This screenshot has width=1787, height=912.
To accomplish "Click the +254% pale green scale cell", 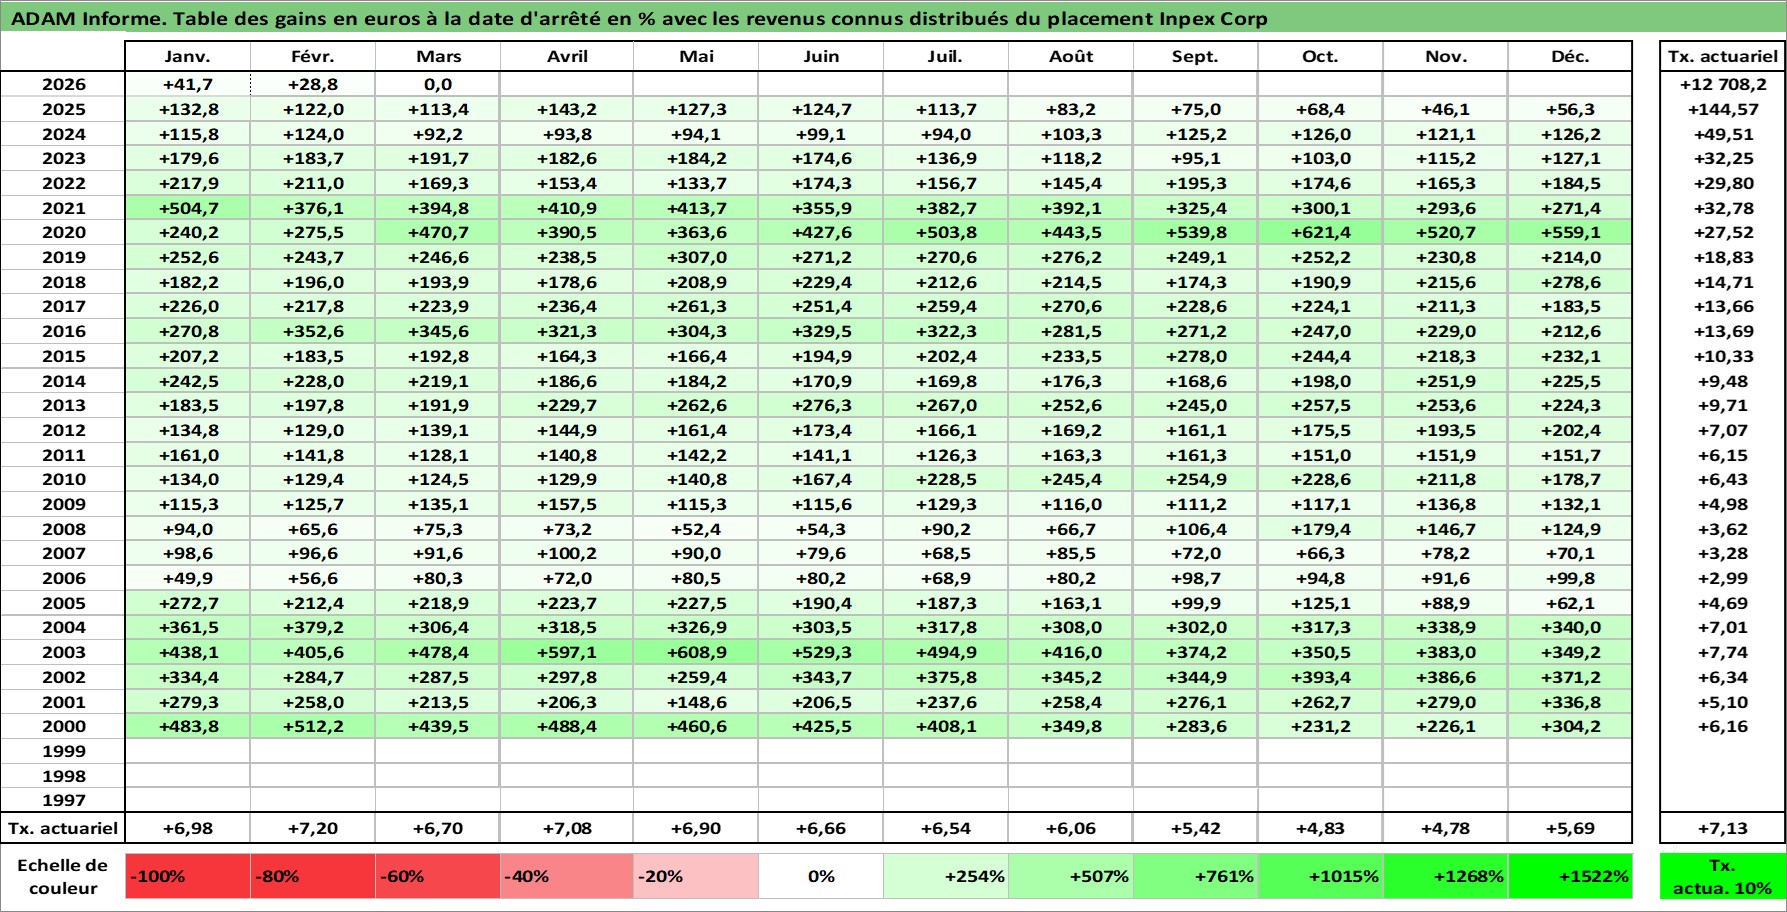I will [x=946, y=876].
